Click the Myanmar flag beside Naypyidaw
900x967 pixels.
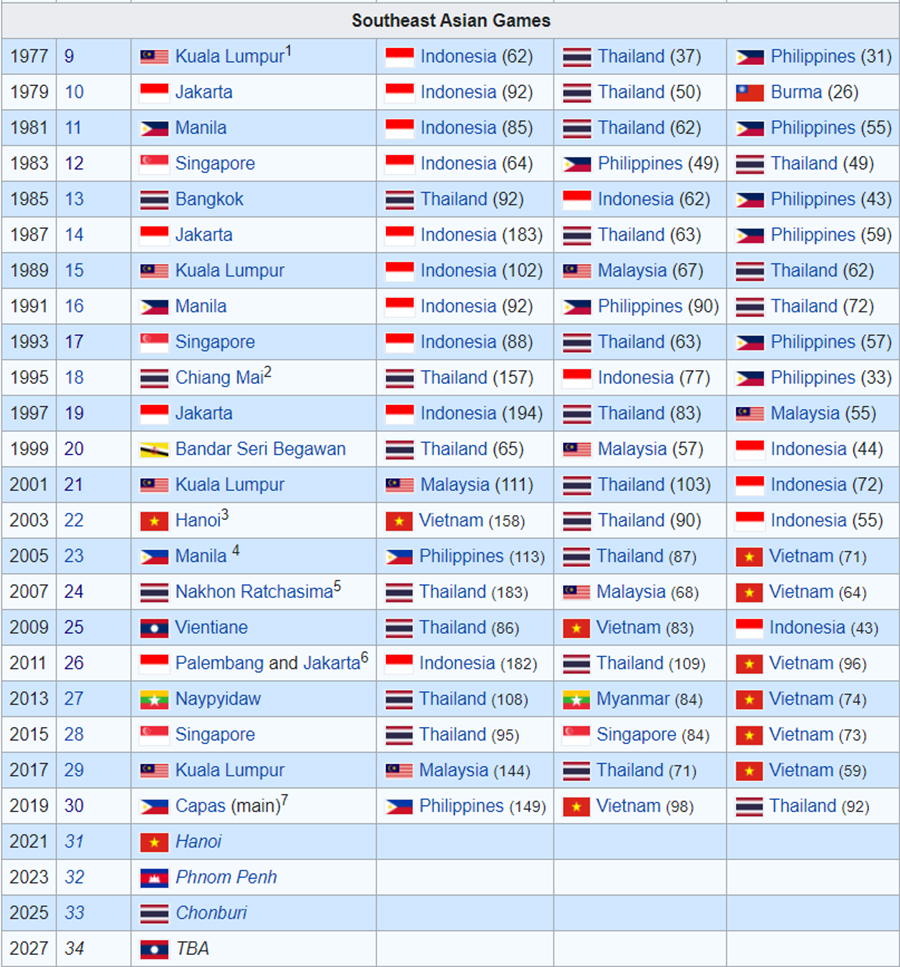point(154,700)
